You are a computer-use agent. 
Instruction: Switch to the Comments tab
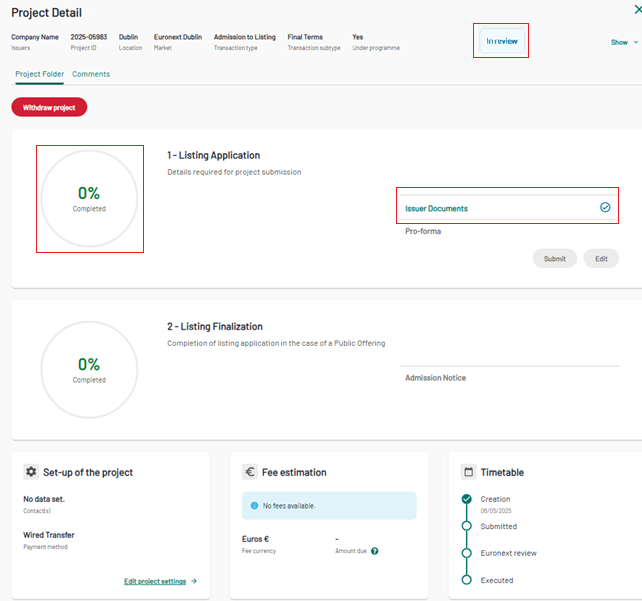pyautogui.click(x=91, y=74)
